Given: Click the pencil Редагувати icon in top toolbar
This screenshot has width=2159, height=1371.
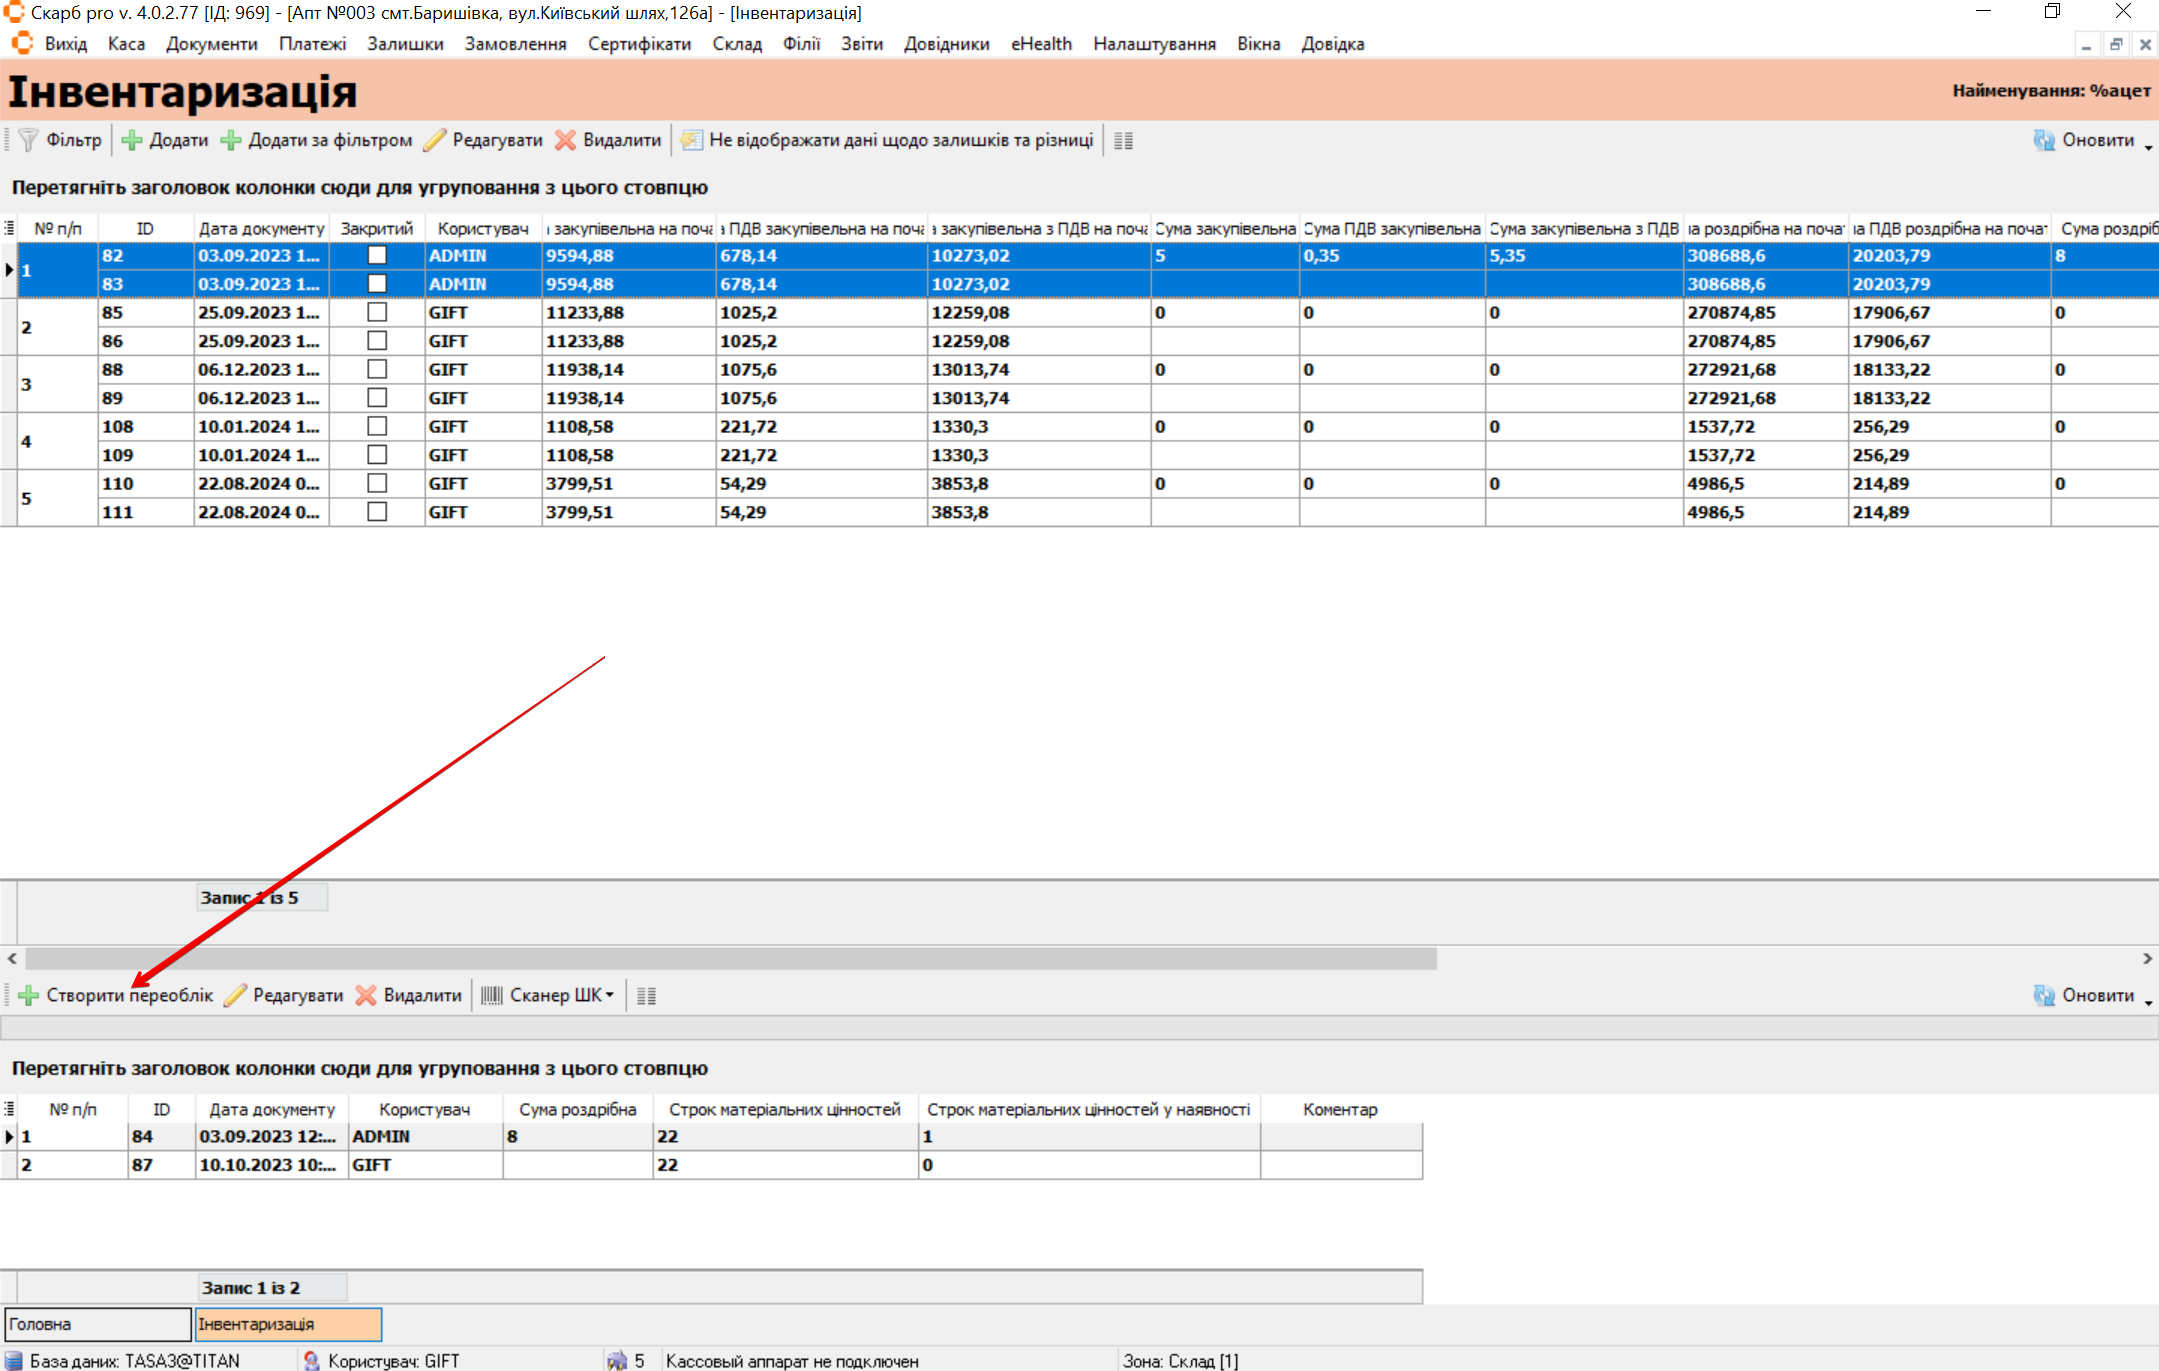Looking at the screenshot, I should [x=434, y=140].
